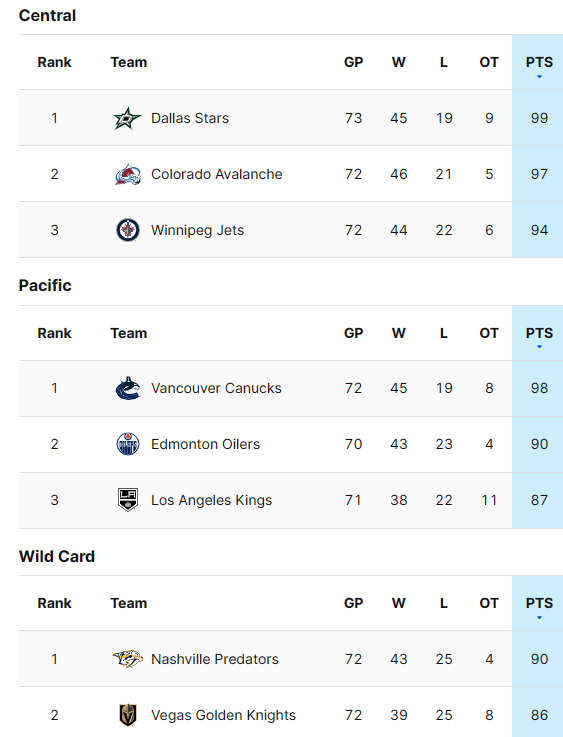This screenshot has height=737, width=563.
Task: Open the Edmonton Oilers team name link
Action: click(x=205, y=444)
